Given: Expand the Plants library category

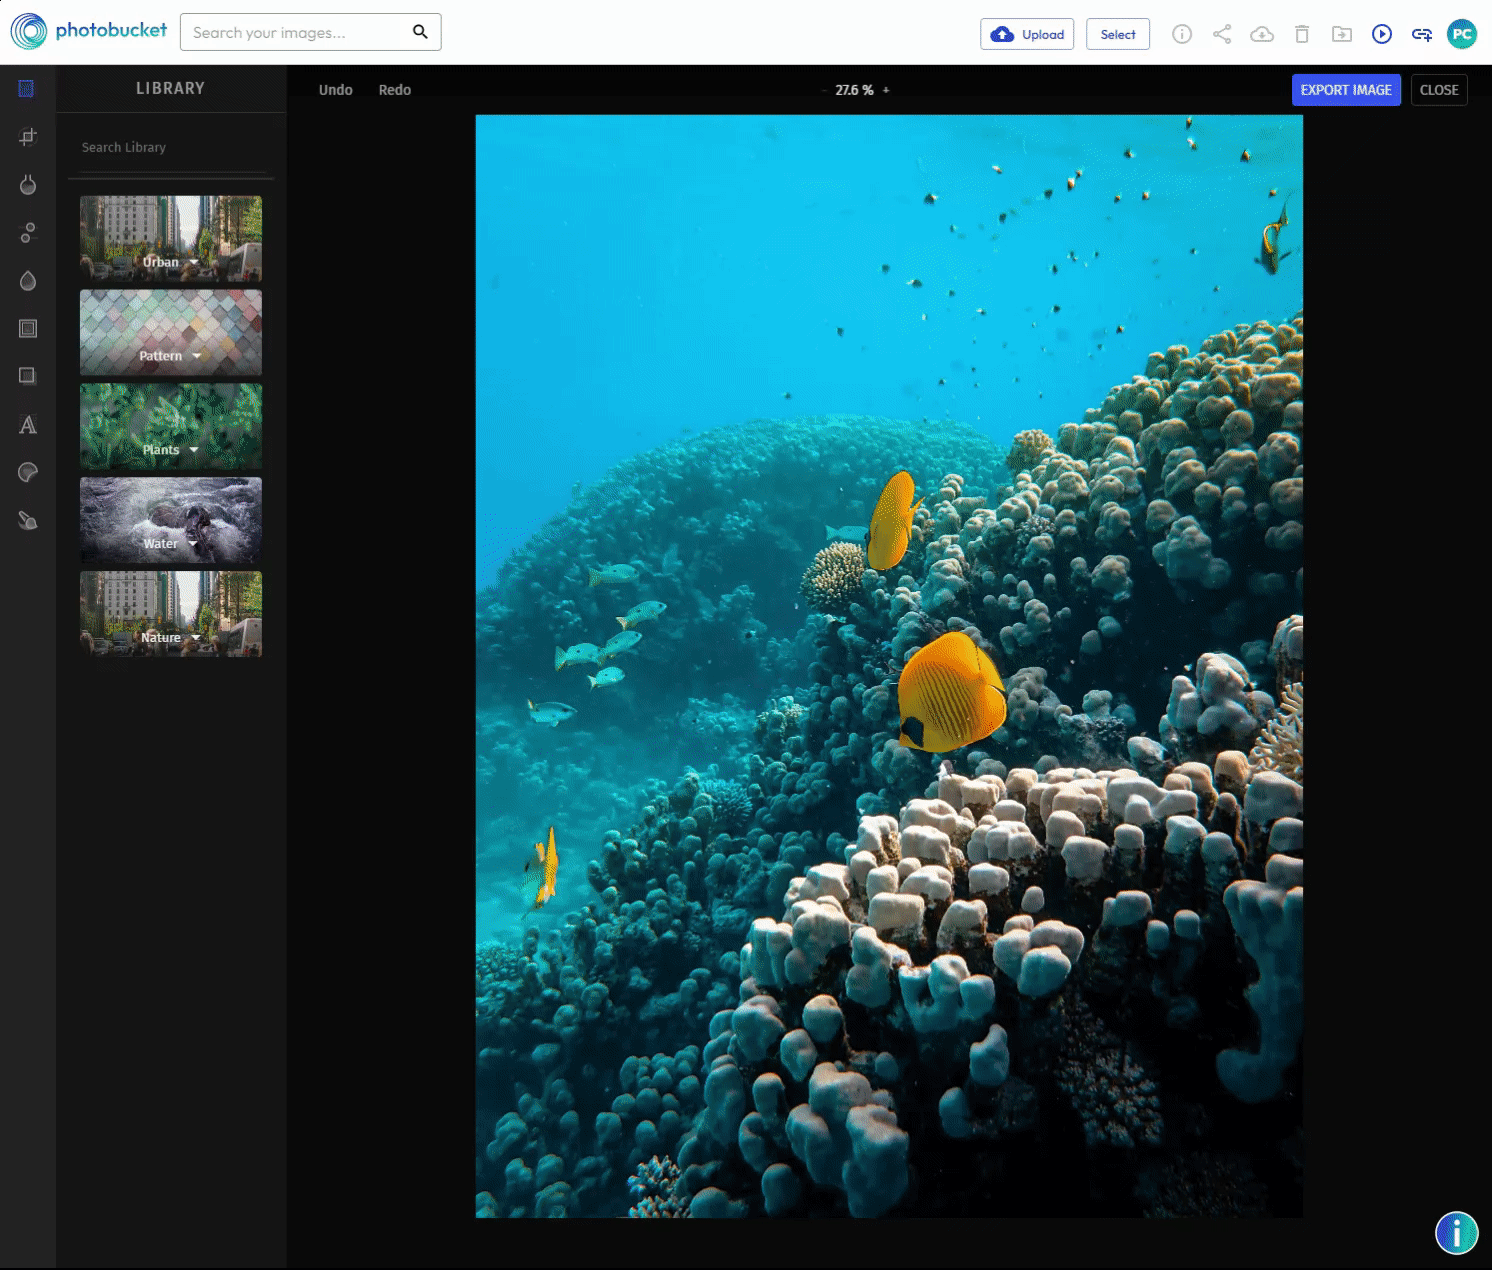Looking at the screenshot, I should [x=171, y=427].
